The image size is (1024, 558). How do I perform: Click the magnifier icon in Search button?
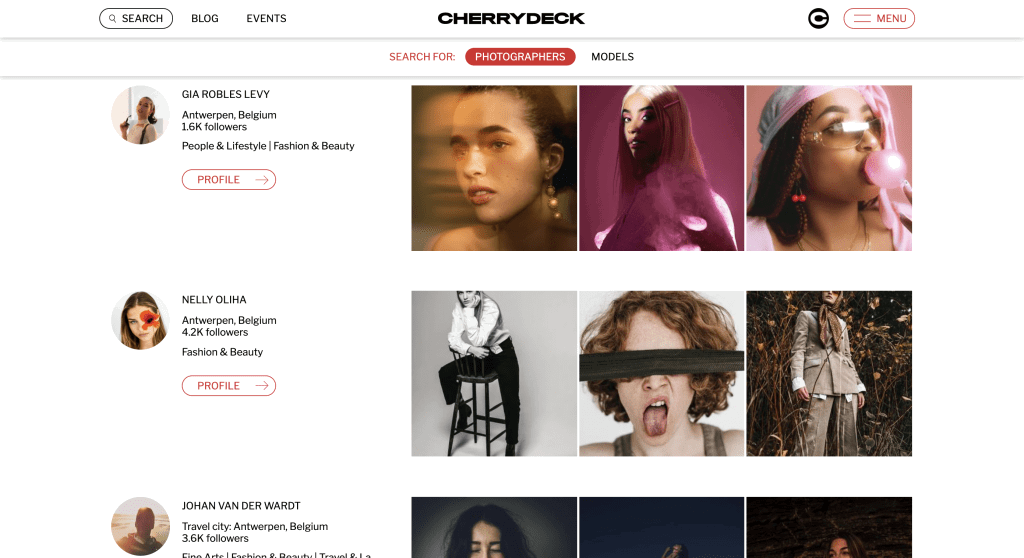click(112, 18)
